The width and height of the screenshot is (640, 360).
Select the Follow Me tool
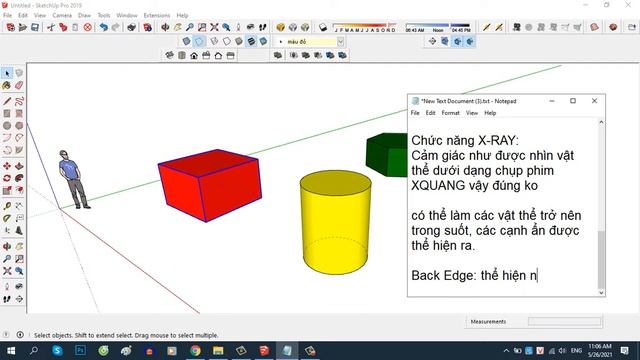pos(19,178)
